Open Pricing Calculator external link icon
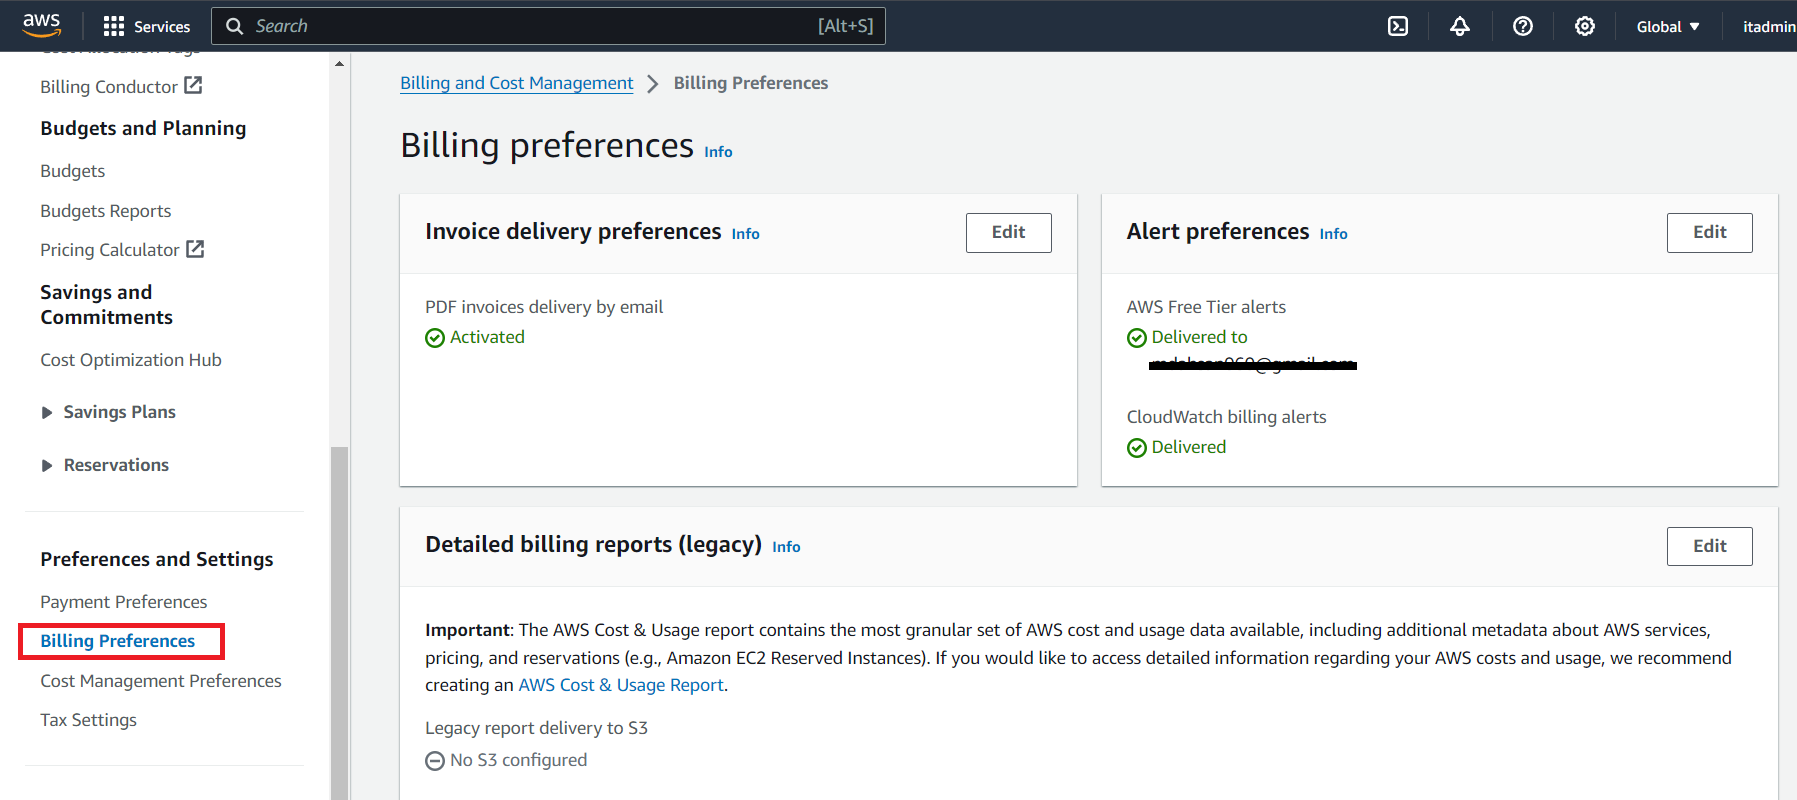Viewport: 1797px width, 800px height. pos(195,249)
